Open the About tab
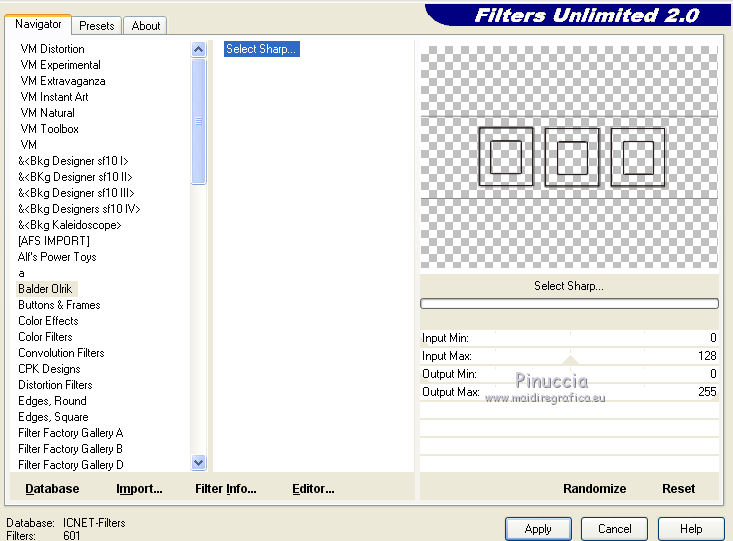Screen dimensions: 733x541 coord(145,26)
